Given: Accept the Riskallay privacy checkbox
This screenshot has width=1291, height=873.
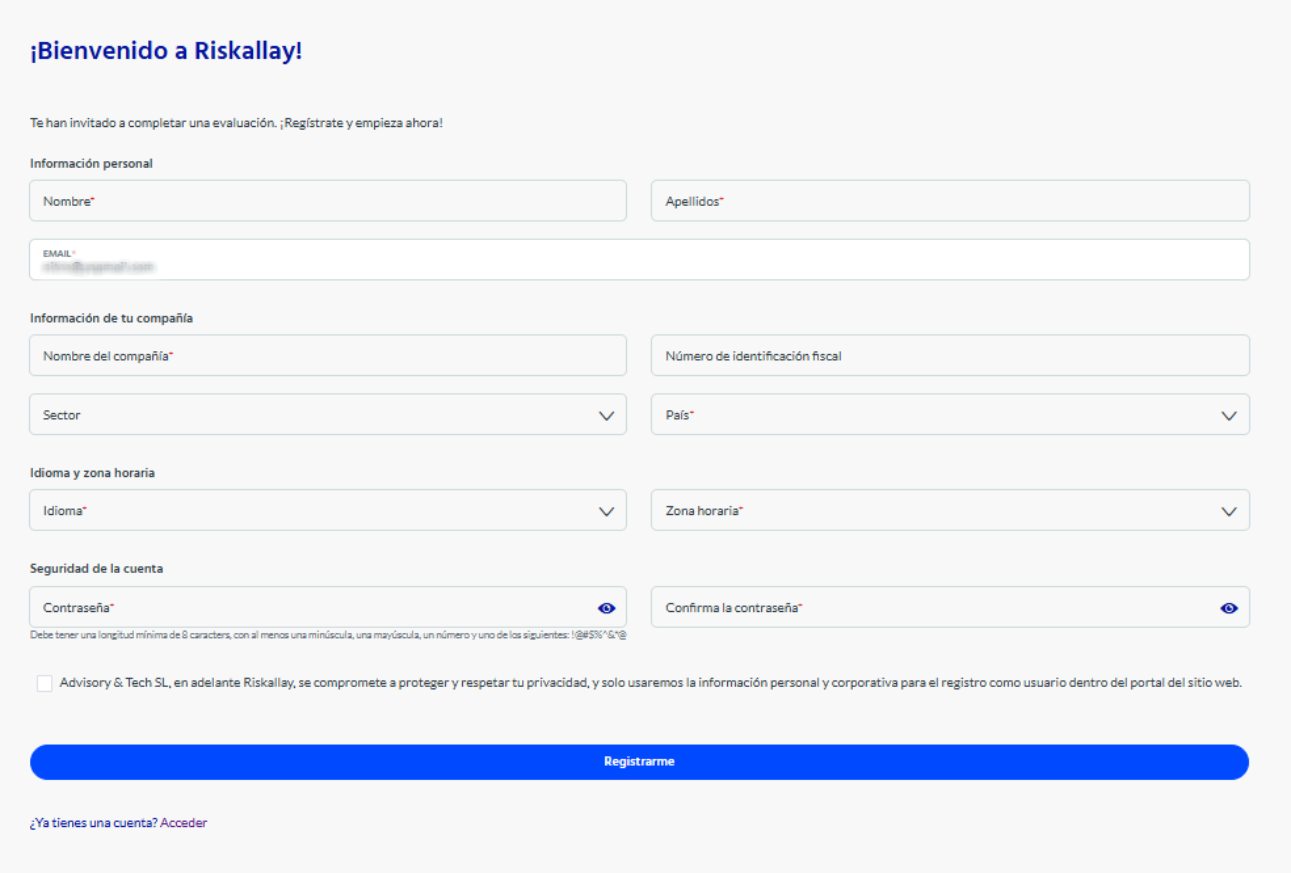Looking at the screenshot, I should (x=44, y=684).
